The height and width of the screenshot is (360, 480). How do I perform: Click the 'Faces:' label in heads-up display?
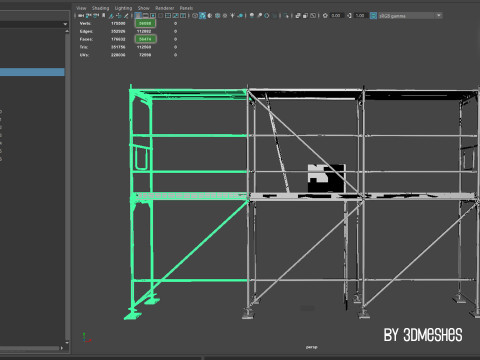86,39
